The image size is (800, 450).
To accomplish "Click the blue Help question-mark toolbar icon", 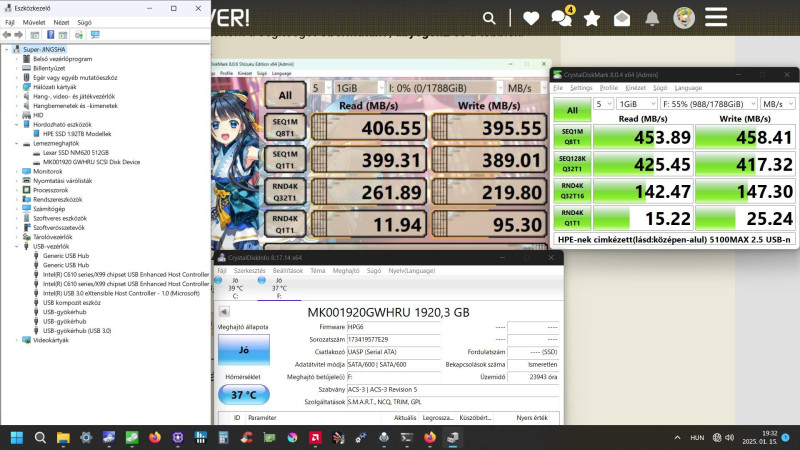I will pyautogui.click(x=51, y=35).
